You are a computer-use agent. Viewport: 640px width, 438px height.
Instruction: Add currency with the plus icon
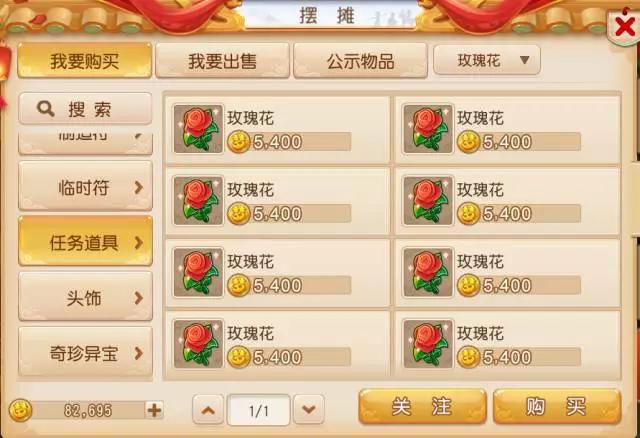pyautogui.click(x=154, y=410)
